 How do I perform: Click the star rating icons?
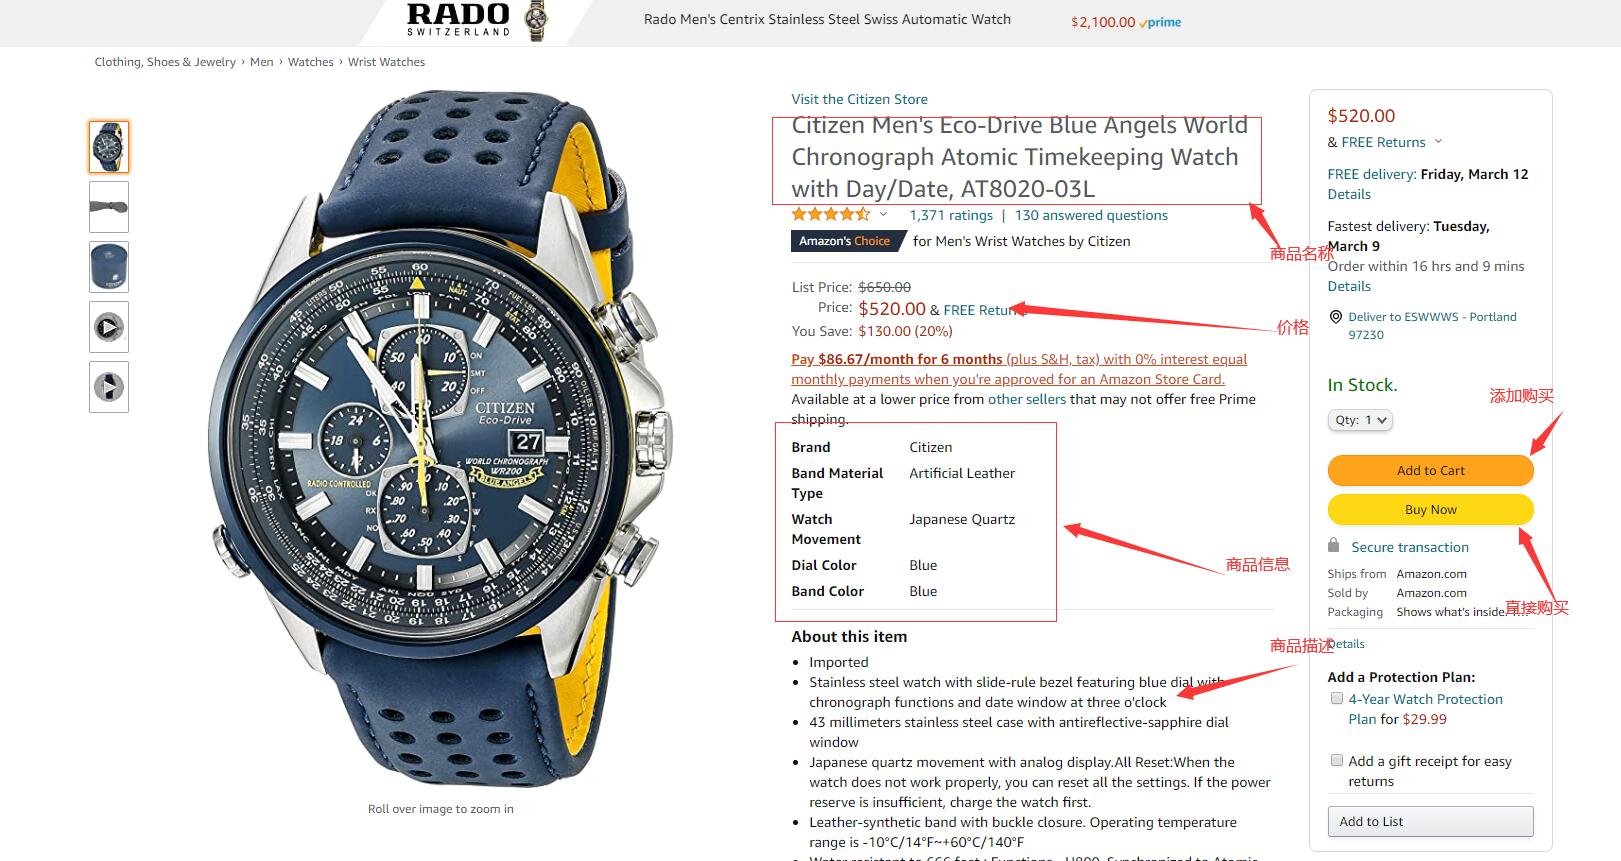(x=831, y=214)
